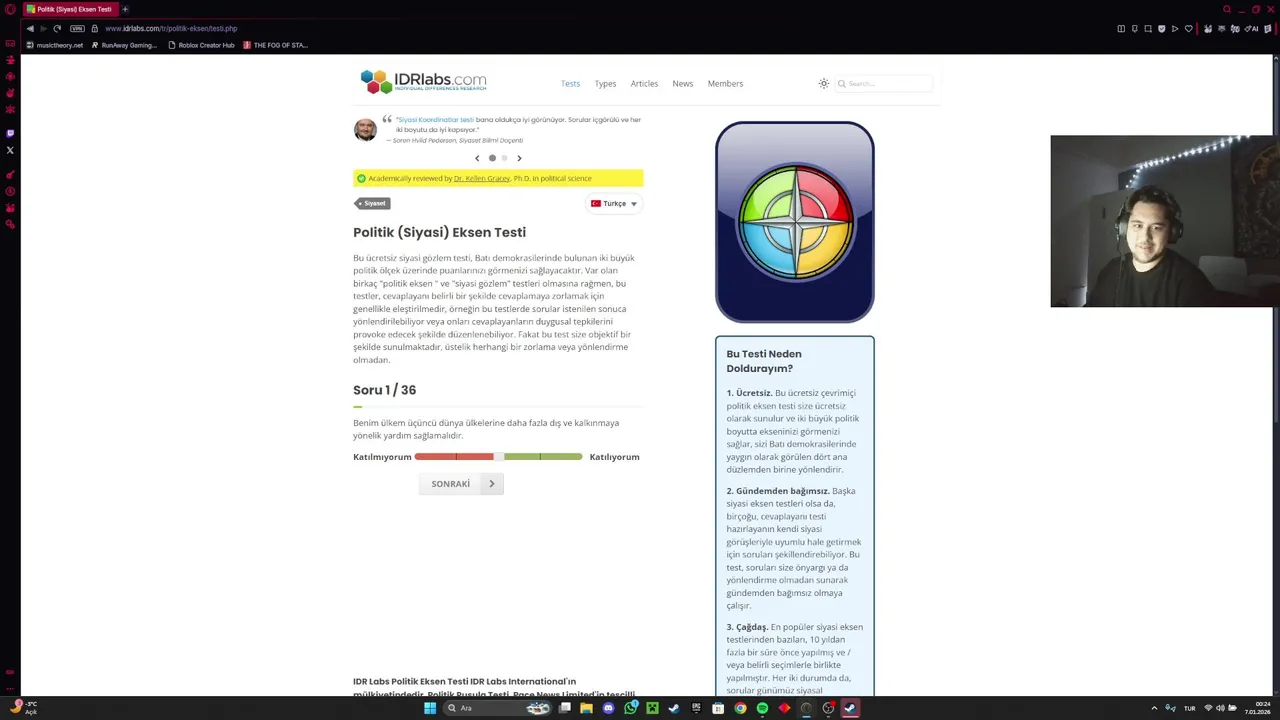1280x720 pixels.
Task: Expand hidden system tray icons chevron
Action: (1154, 708)
